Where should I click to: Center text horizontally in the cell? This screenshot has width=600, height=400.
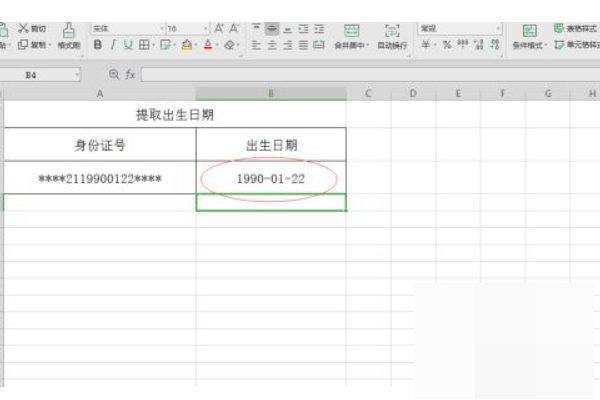[272, 45]
